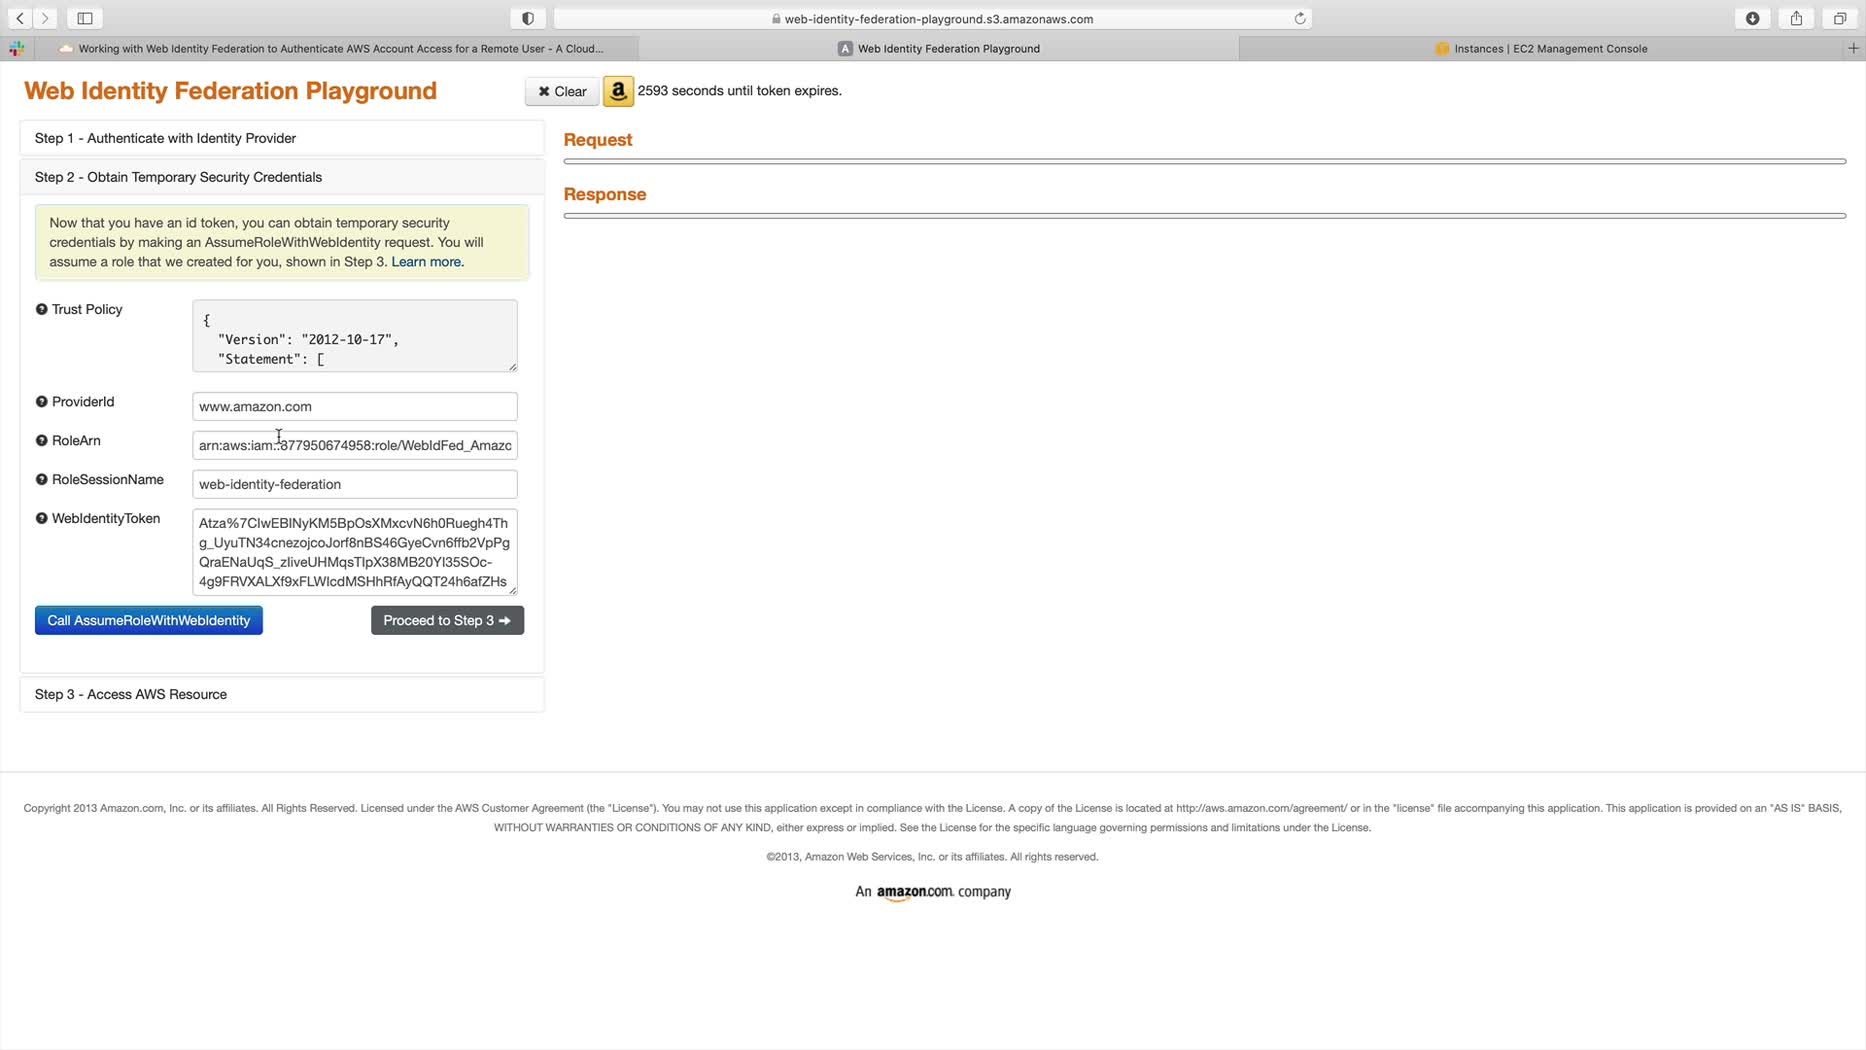Expand Step 3 - Access AWS Resource
1866x1050 pixels.
point(282,694)
